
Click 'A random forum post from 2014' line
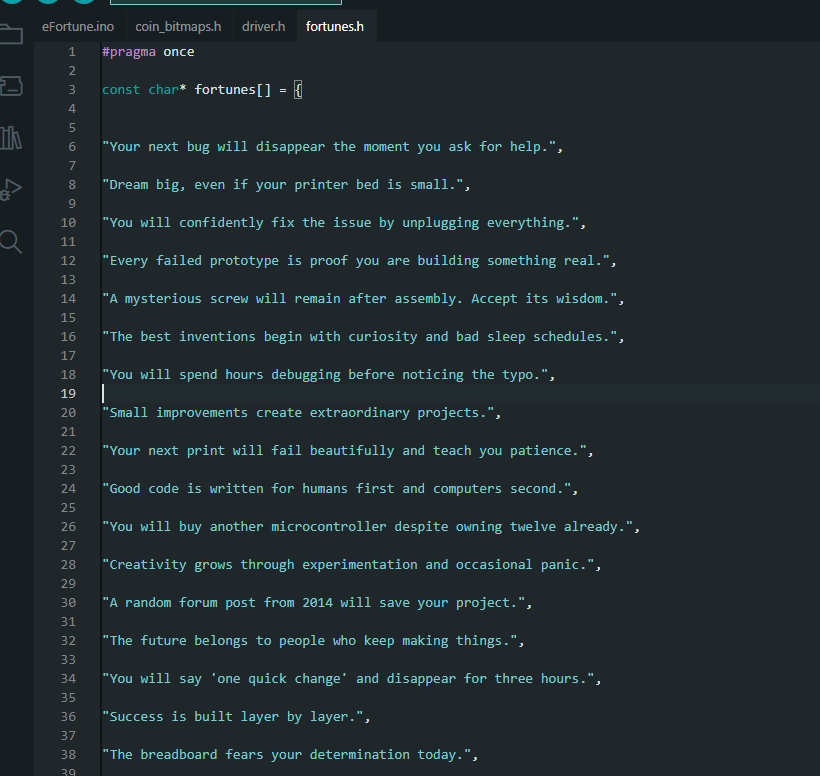tap(317, 603)
